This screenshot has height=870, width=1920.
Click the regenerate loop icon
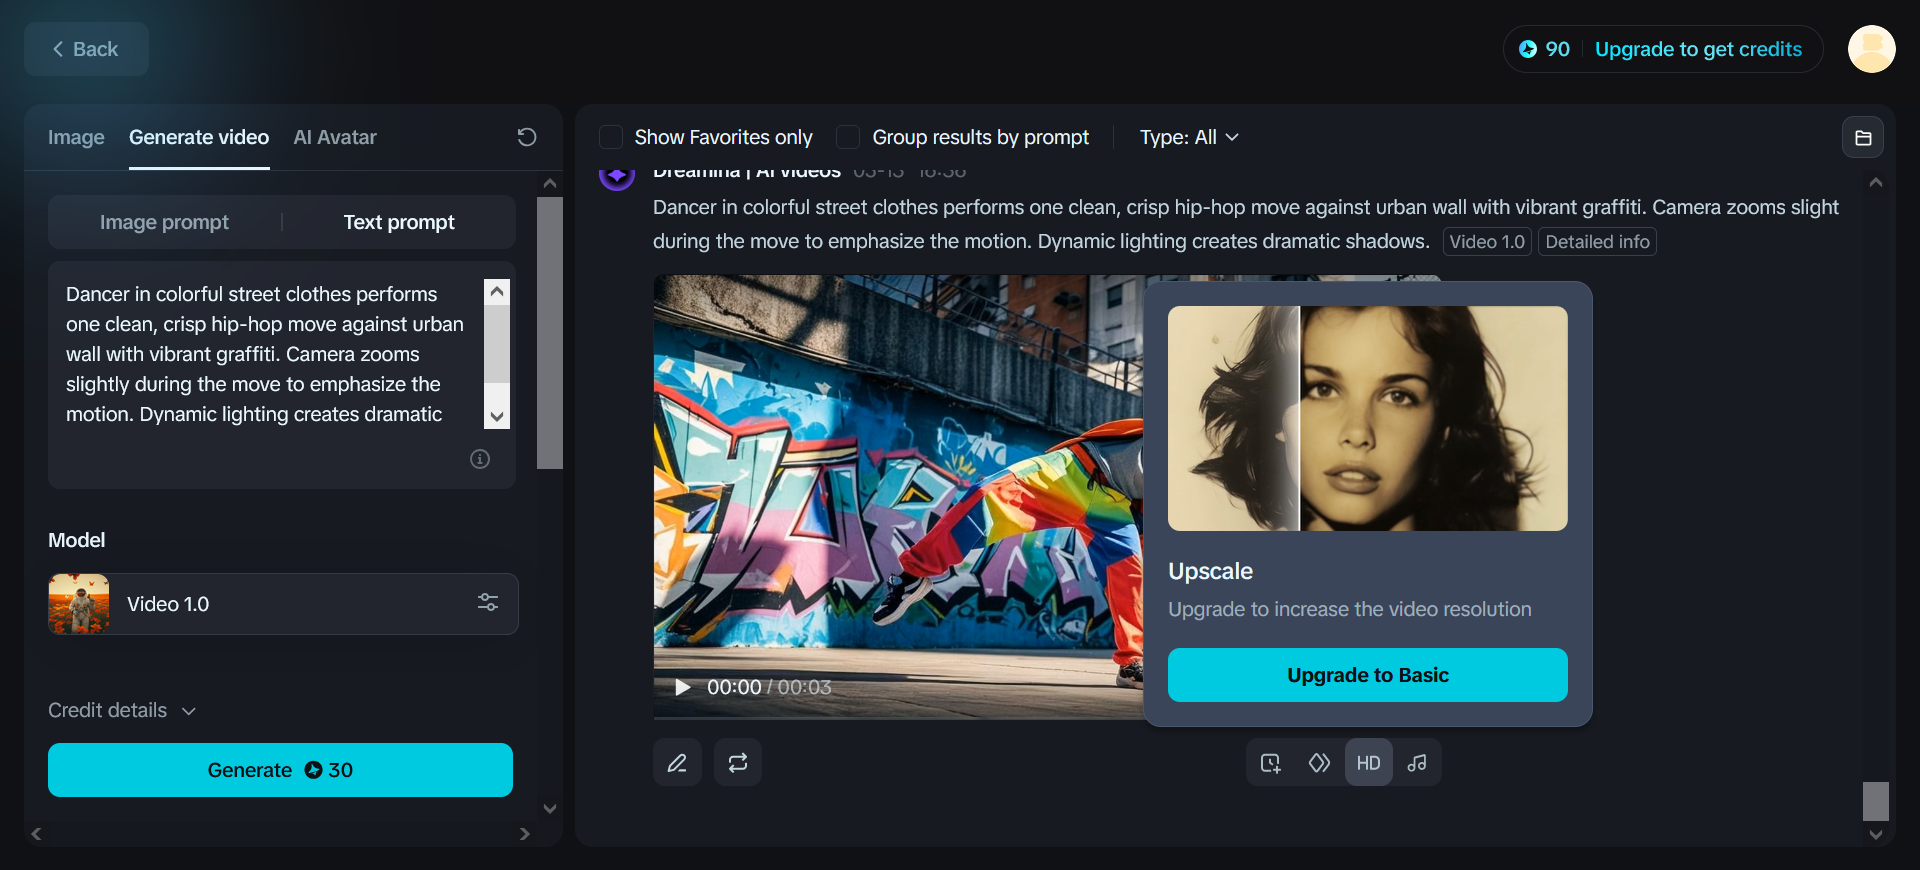click(738, 763)
